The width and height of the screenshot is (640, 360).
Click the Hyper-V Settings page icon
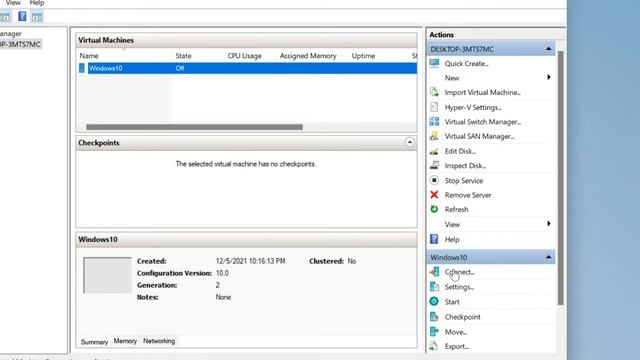point(434,107)
